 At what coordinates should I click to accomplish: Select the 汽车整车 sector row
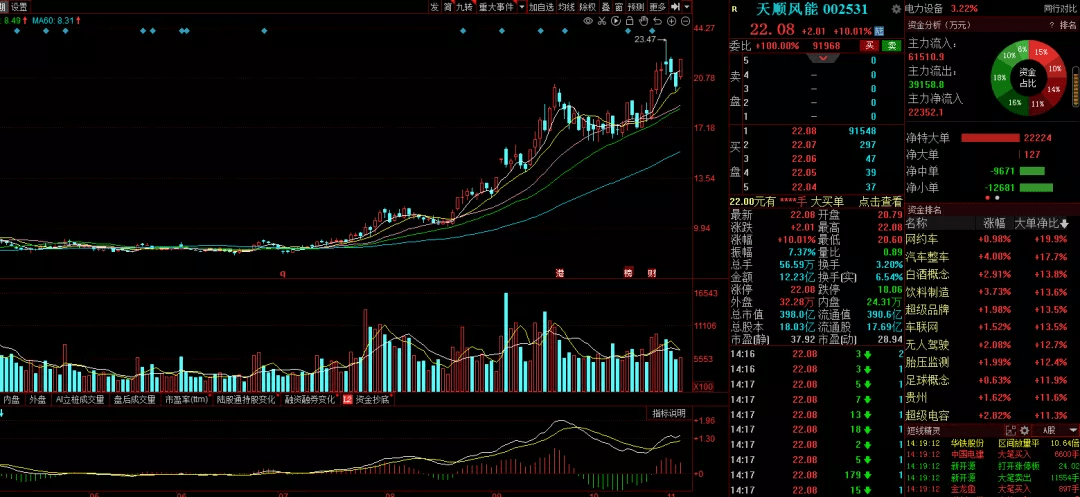[991, 257]
